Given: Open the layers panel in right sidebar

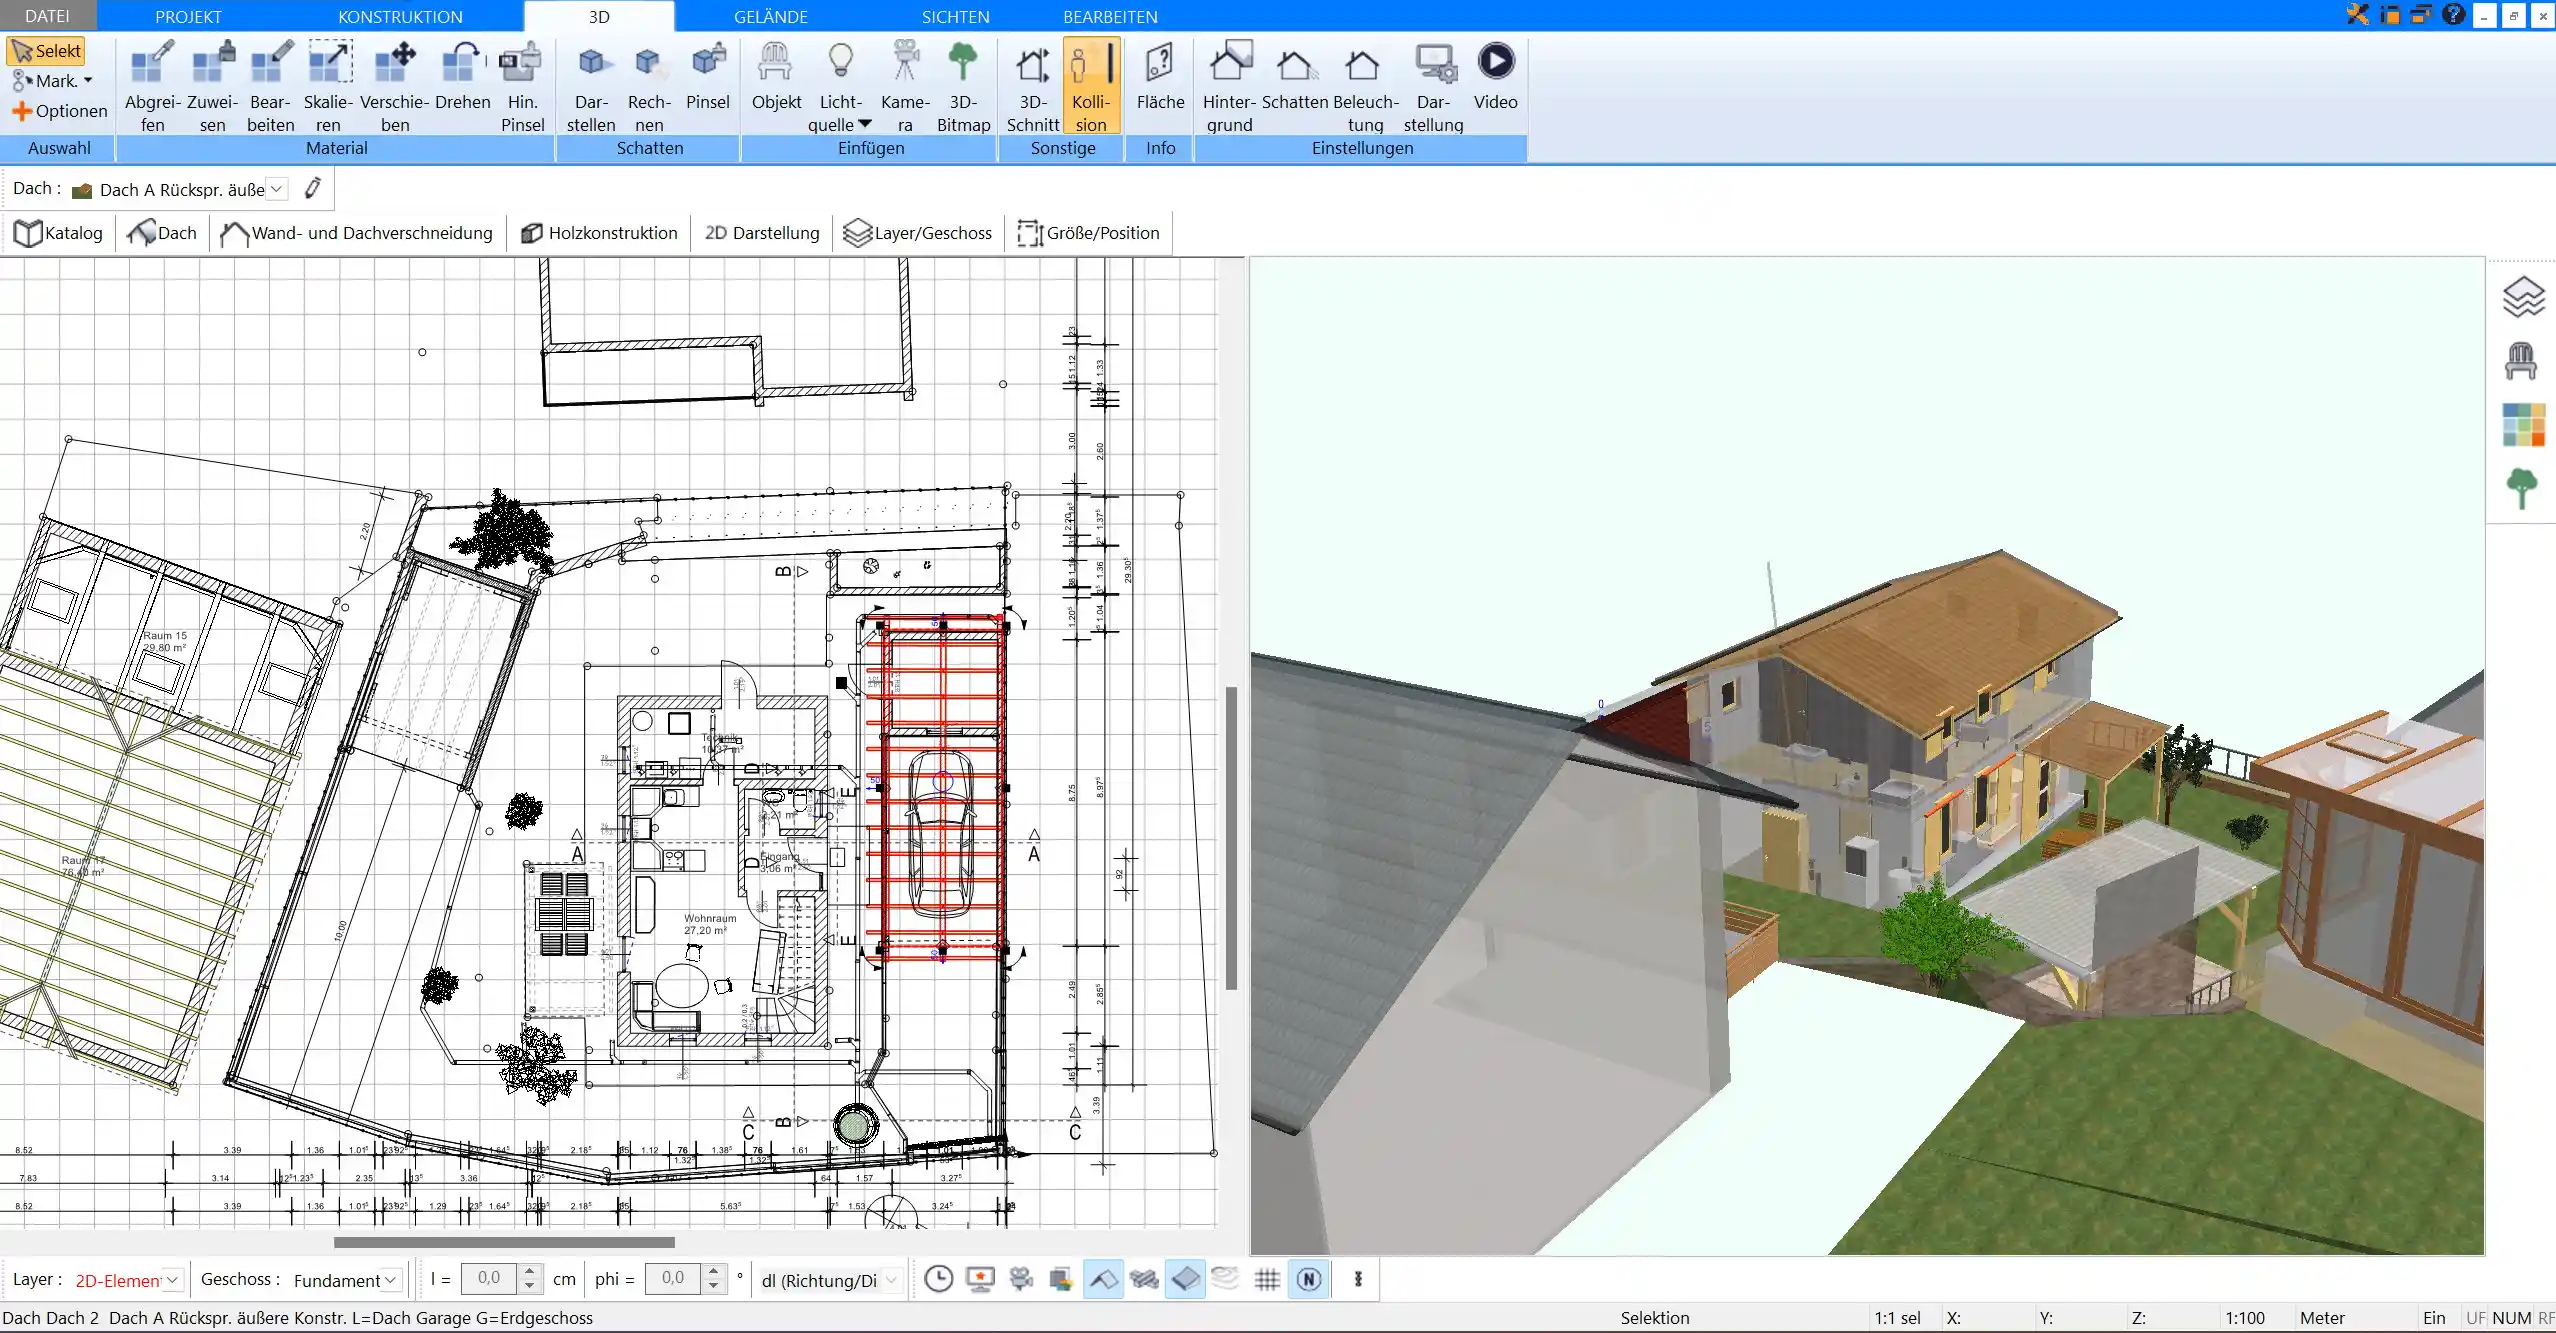Looking at the screenshot, I should click(2523, 297).
